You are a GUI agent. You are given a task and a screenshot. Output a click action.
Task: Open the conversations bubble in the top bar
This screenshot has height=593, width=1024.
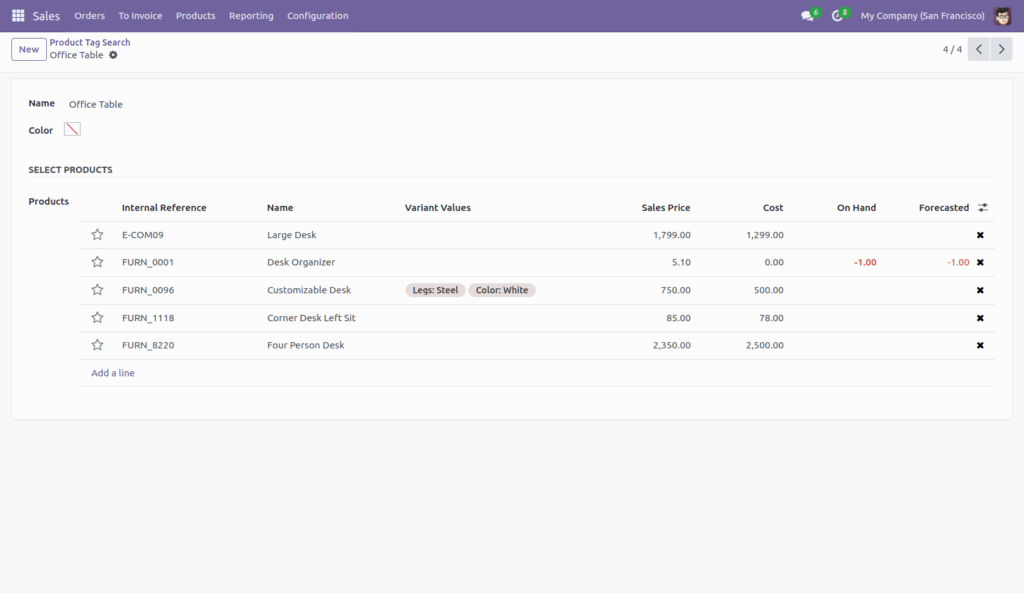click(x=806, y=15)
